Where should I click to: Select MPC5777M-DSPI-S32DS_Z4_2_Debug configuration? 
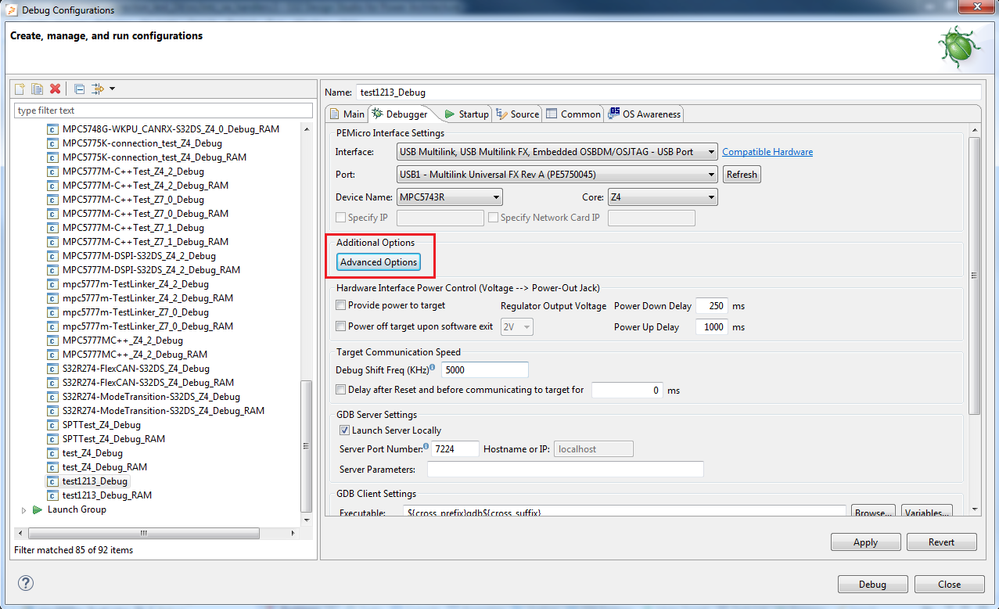[139, 256]
